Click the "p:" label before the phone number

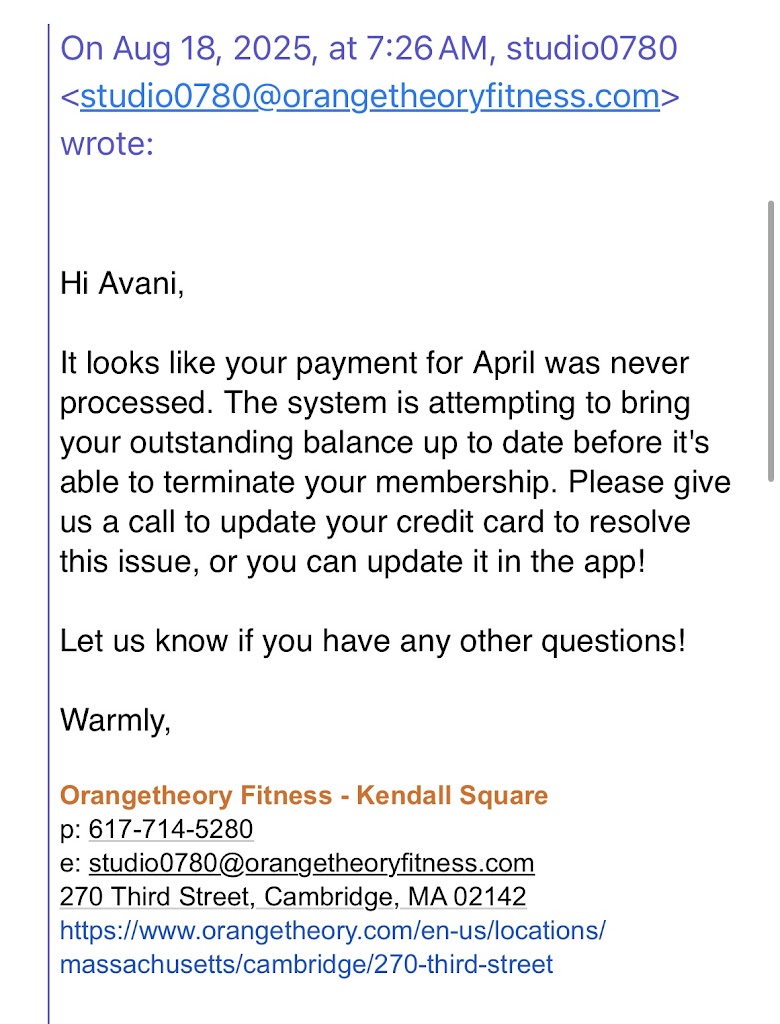tap(70, 829)
